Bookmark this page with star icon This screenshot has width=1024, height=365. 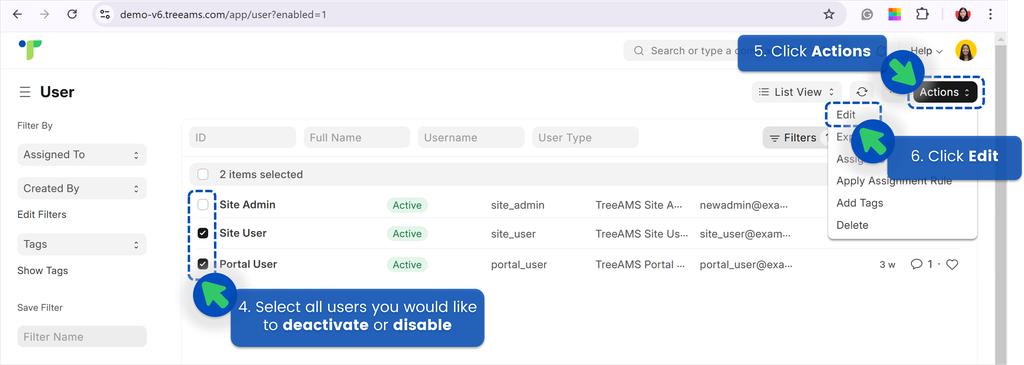(829, 14)
